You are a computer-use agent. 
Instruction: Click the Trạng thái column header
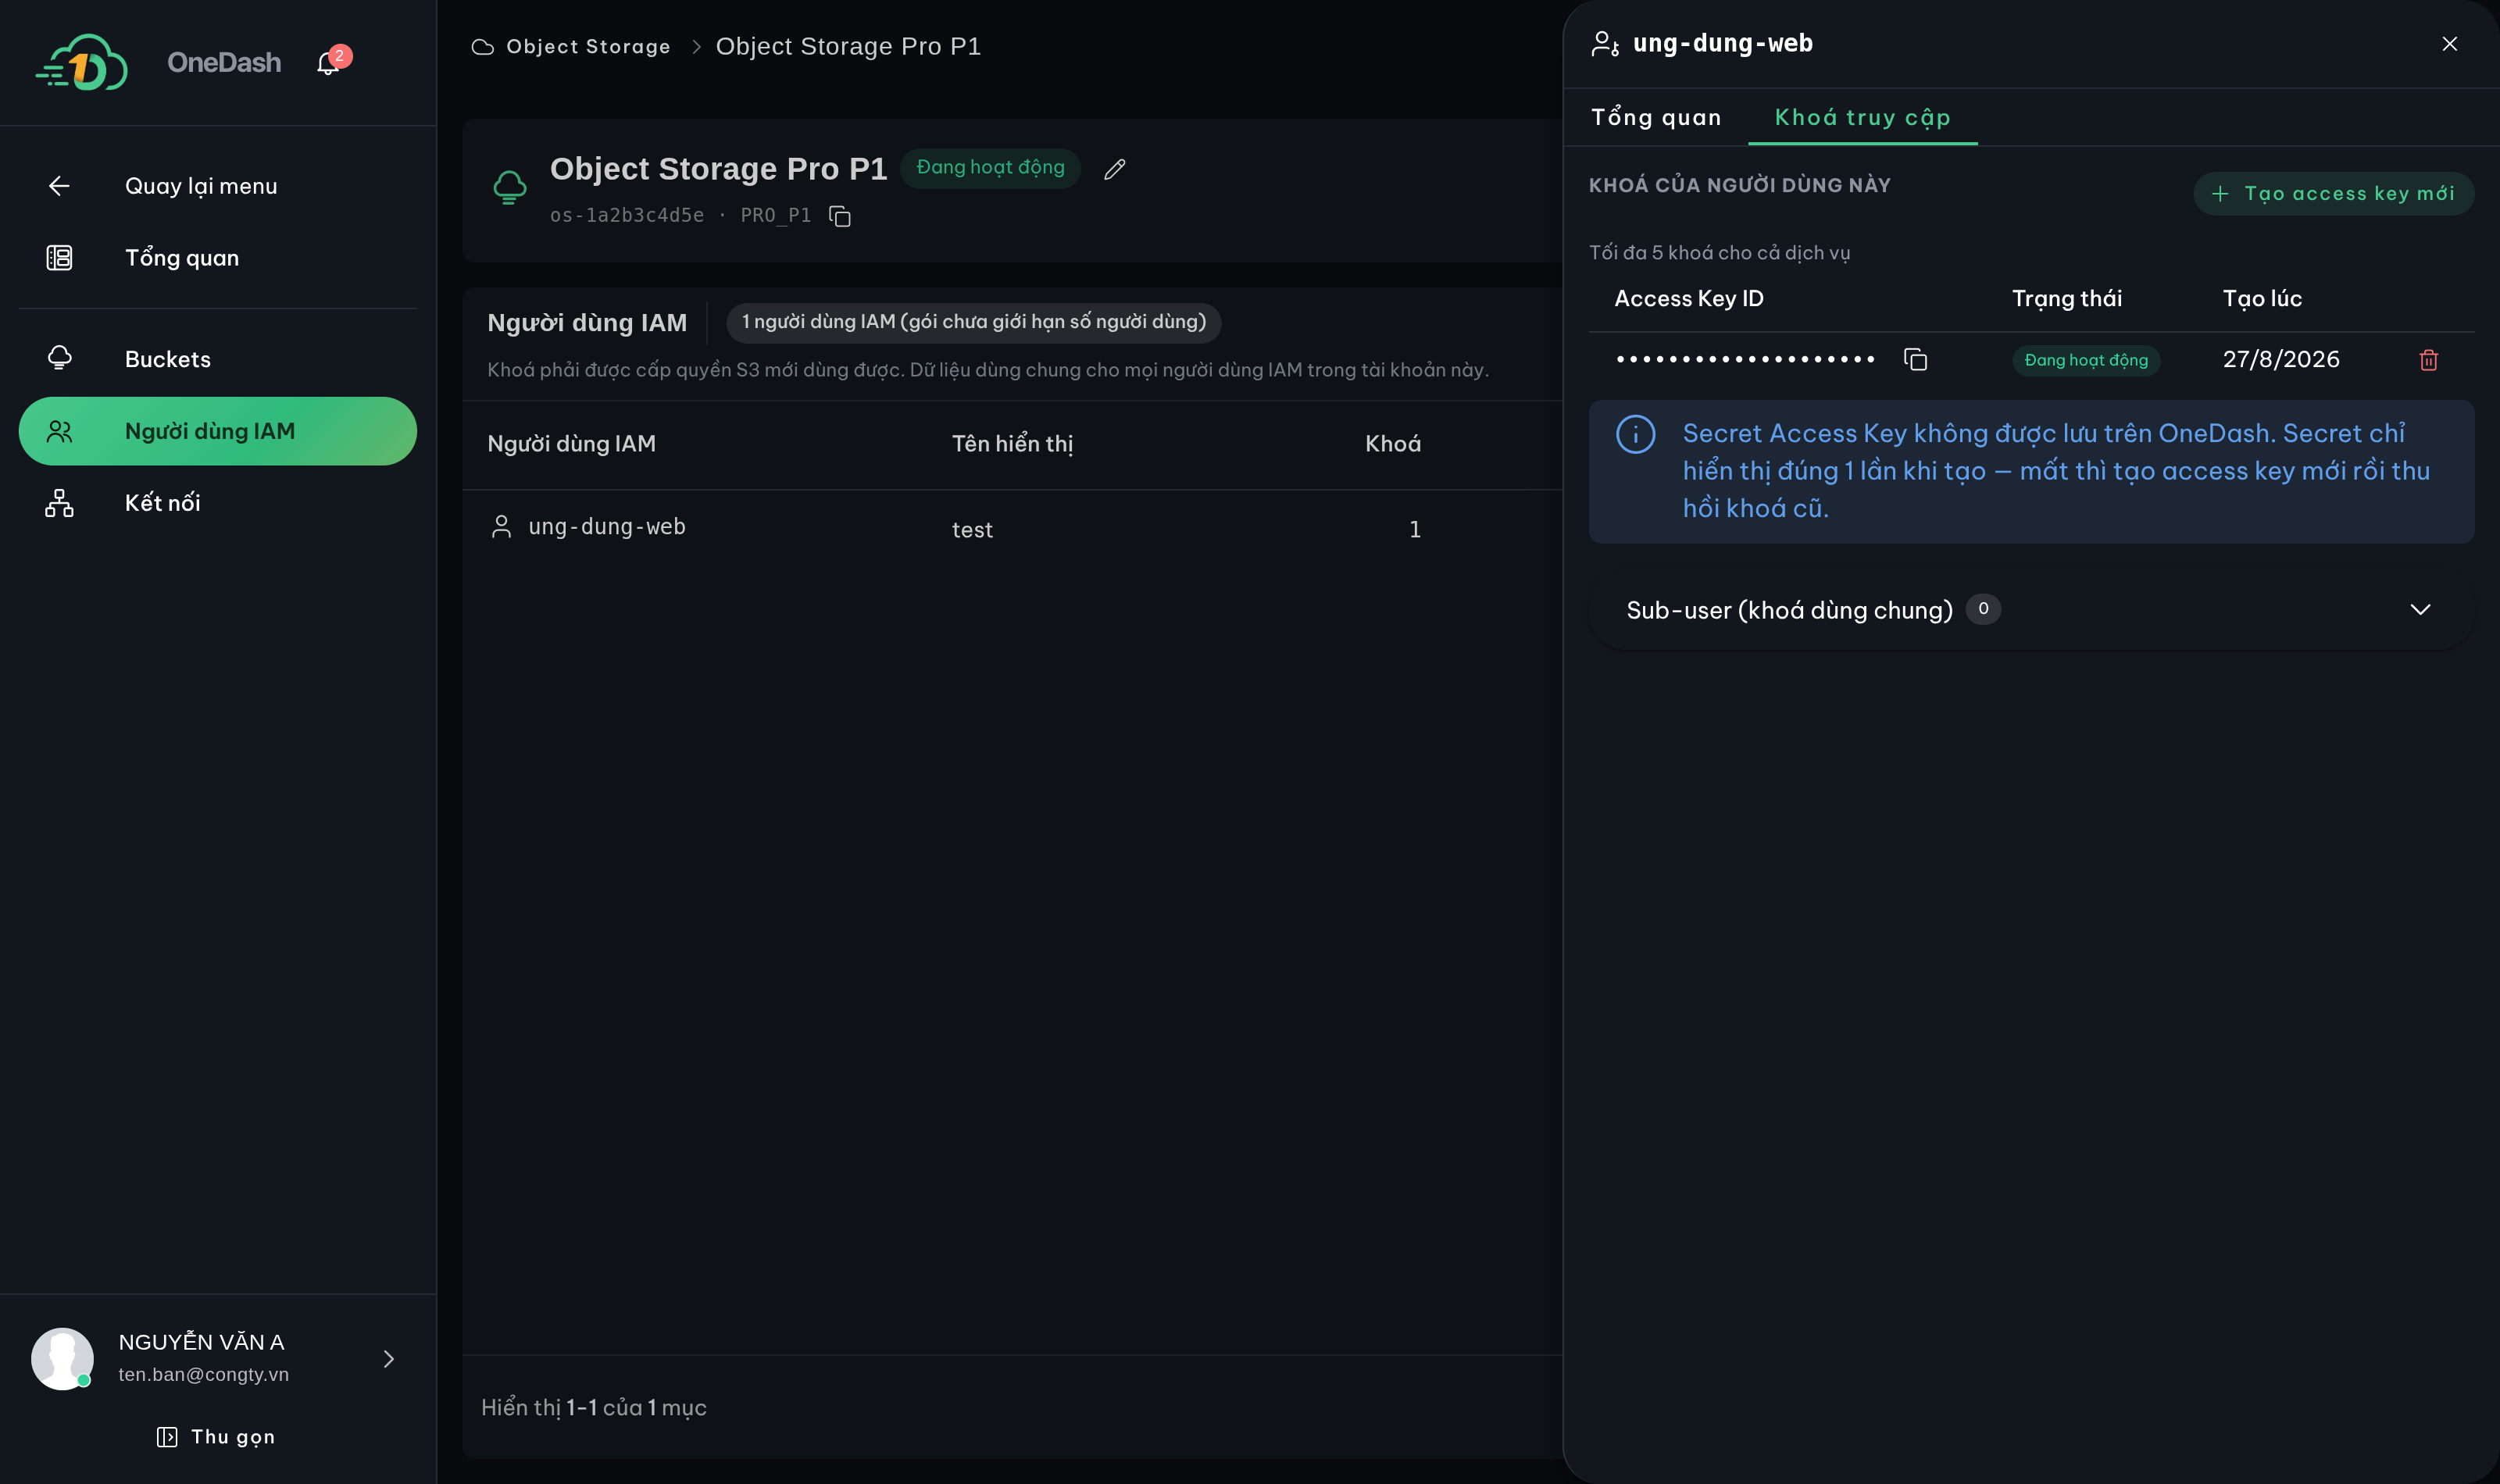pyautogui.click(x=2066, y=299)
